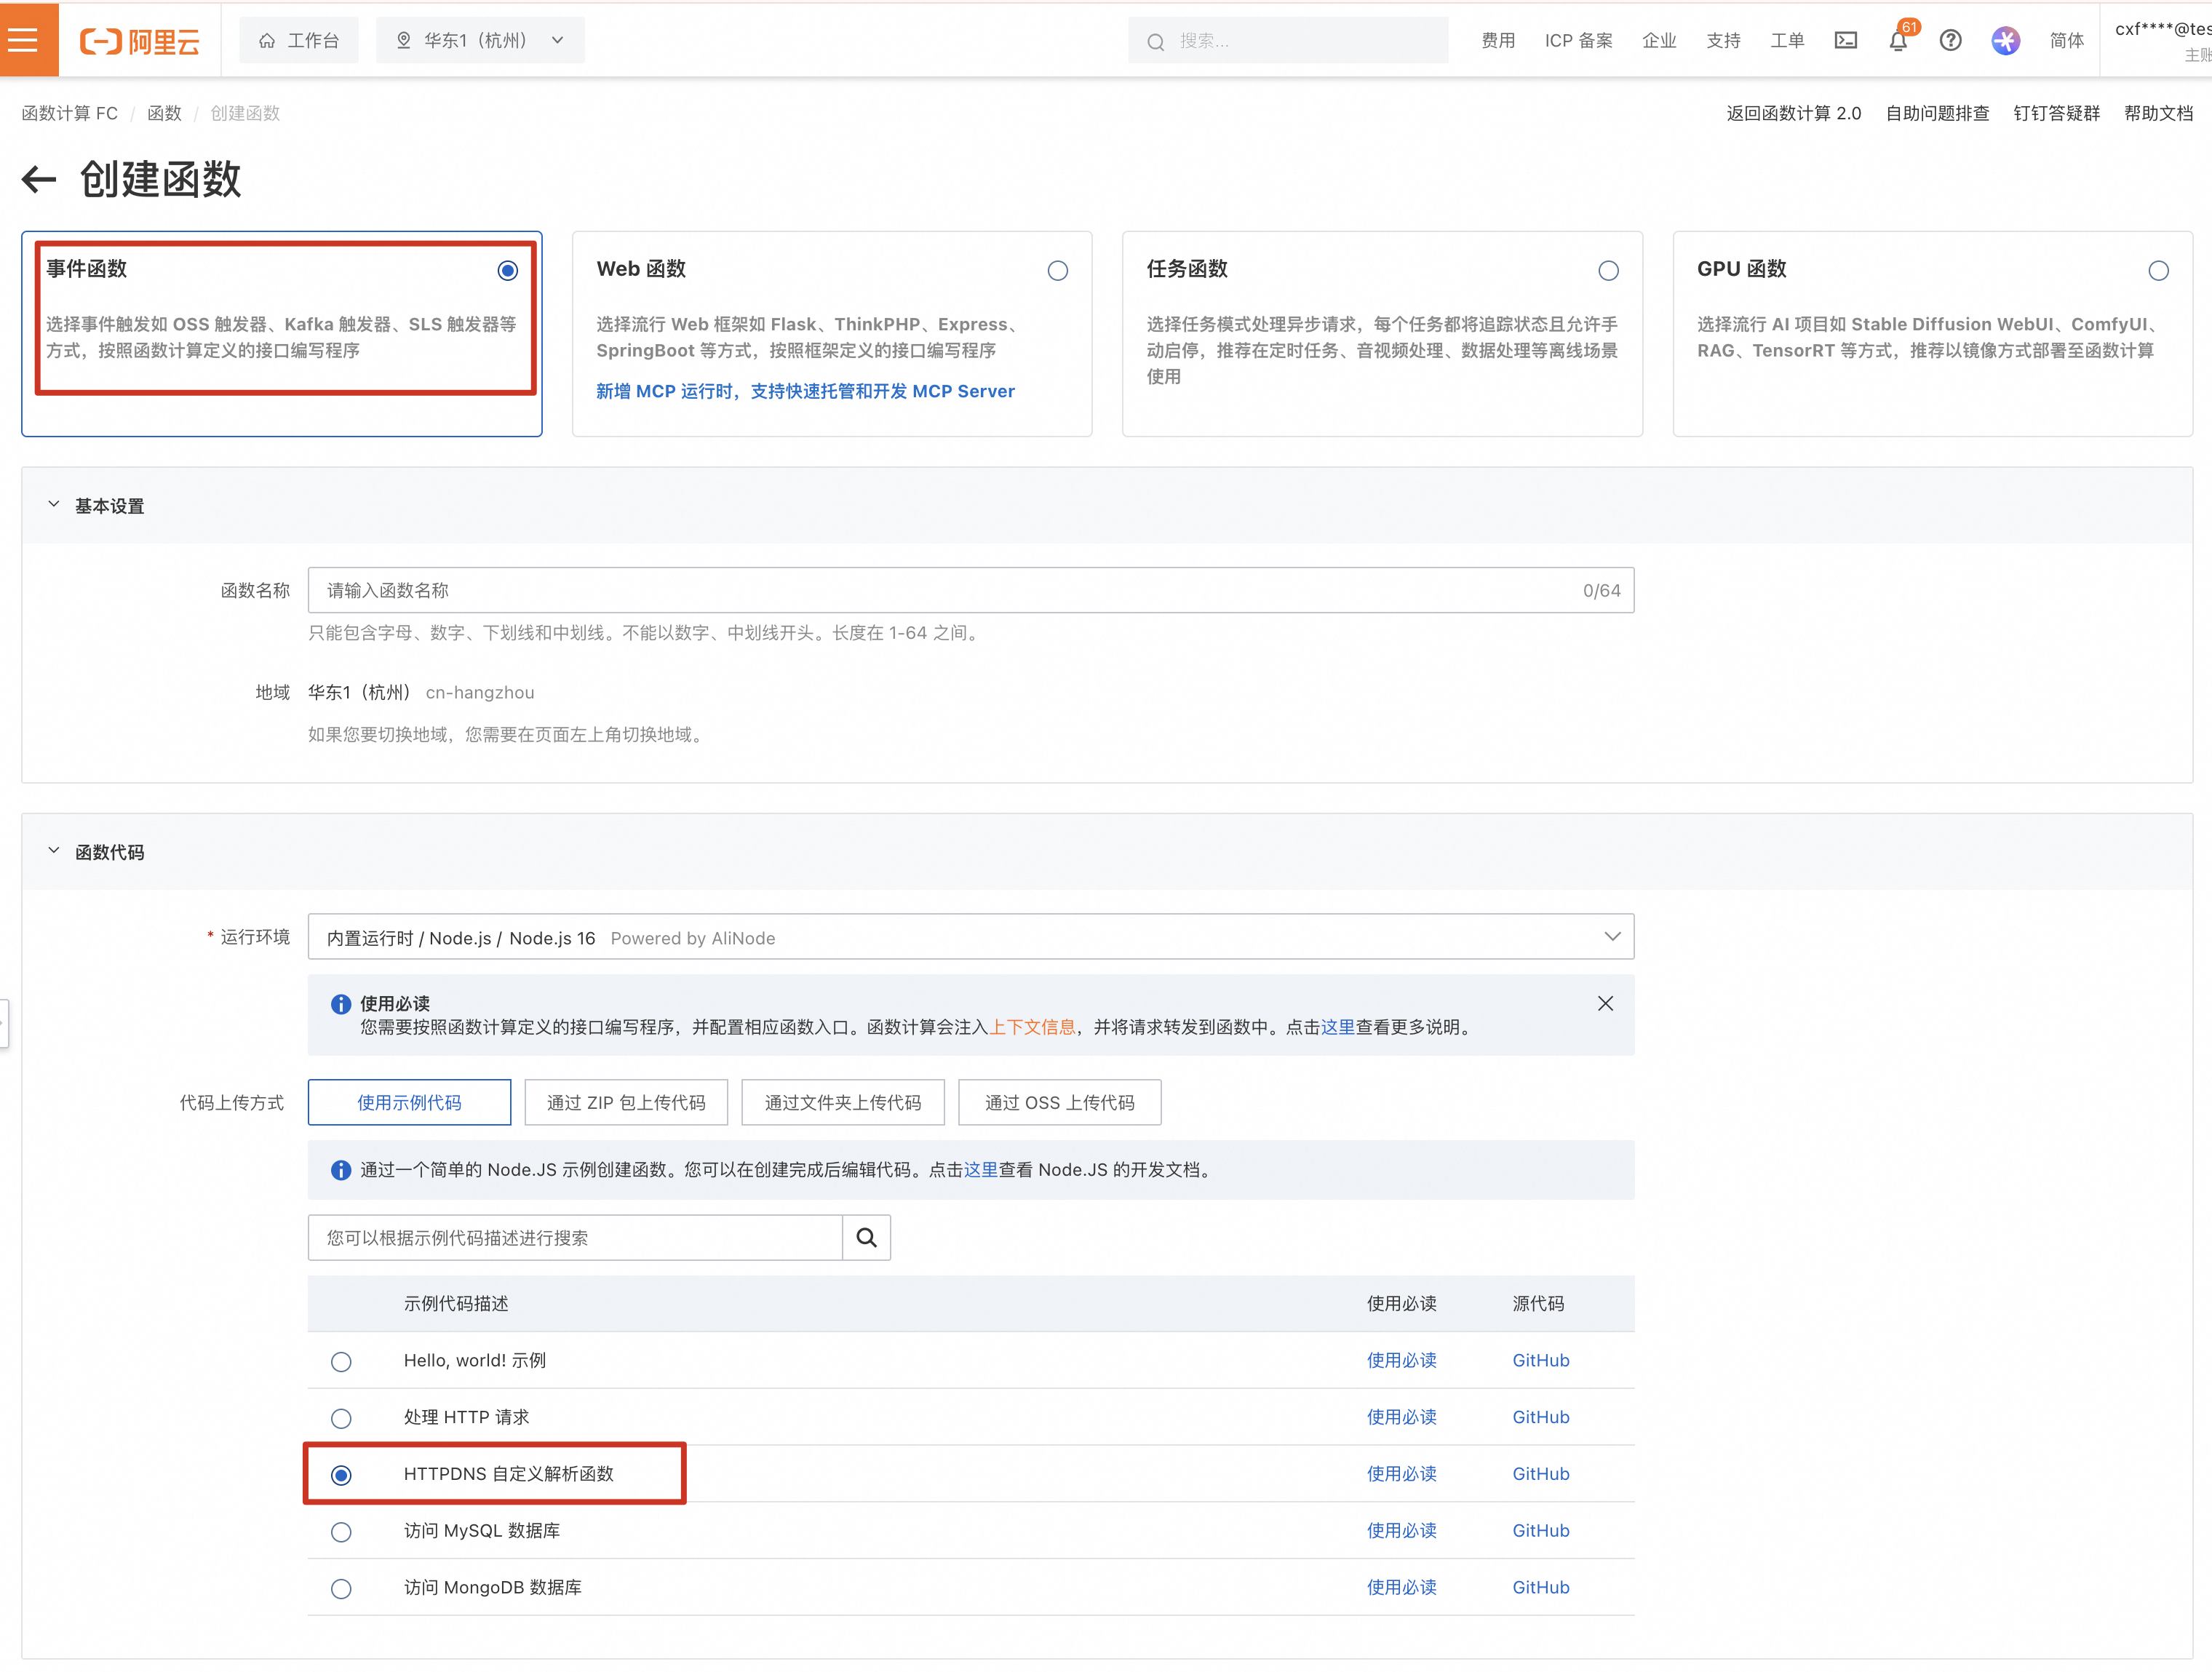Close the 使用必读 info banner
The height and width of the screenshot is (1672, 2212).
(1605, 1003)
